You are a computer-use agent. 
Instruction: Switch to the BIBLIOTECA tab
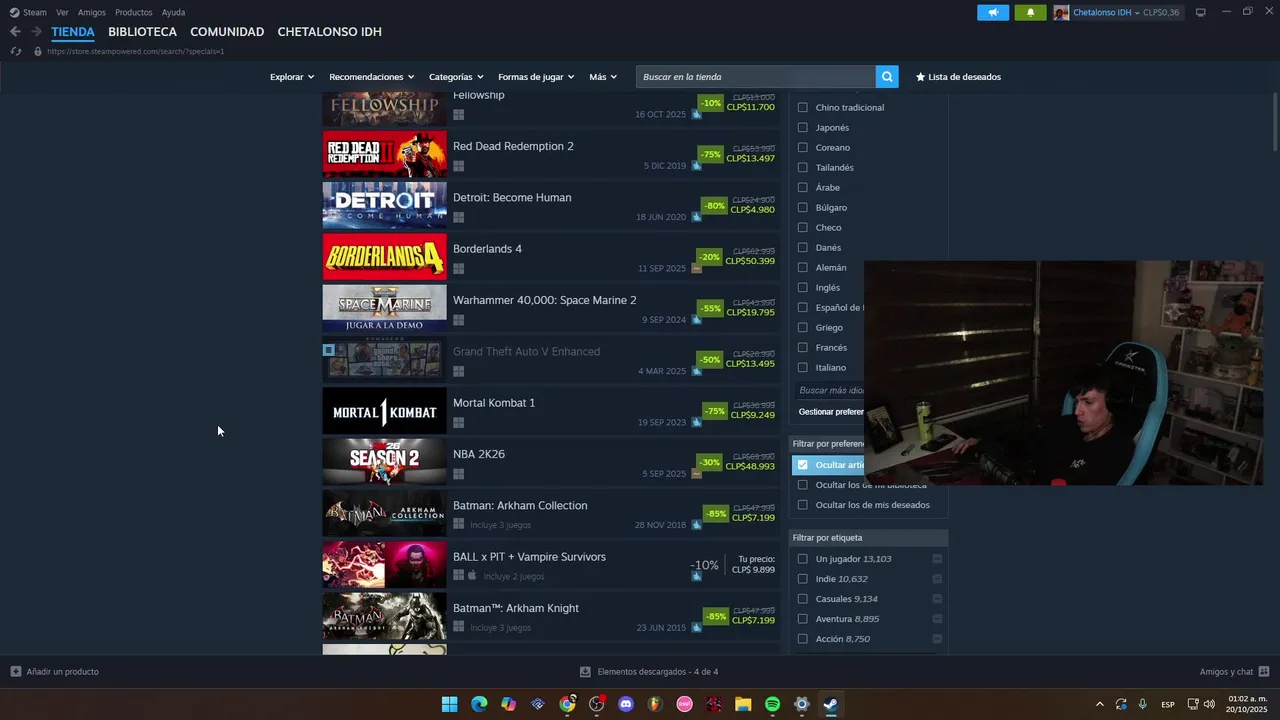pyautogui.click(x=142, y=32)
